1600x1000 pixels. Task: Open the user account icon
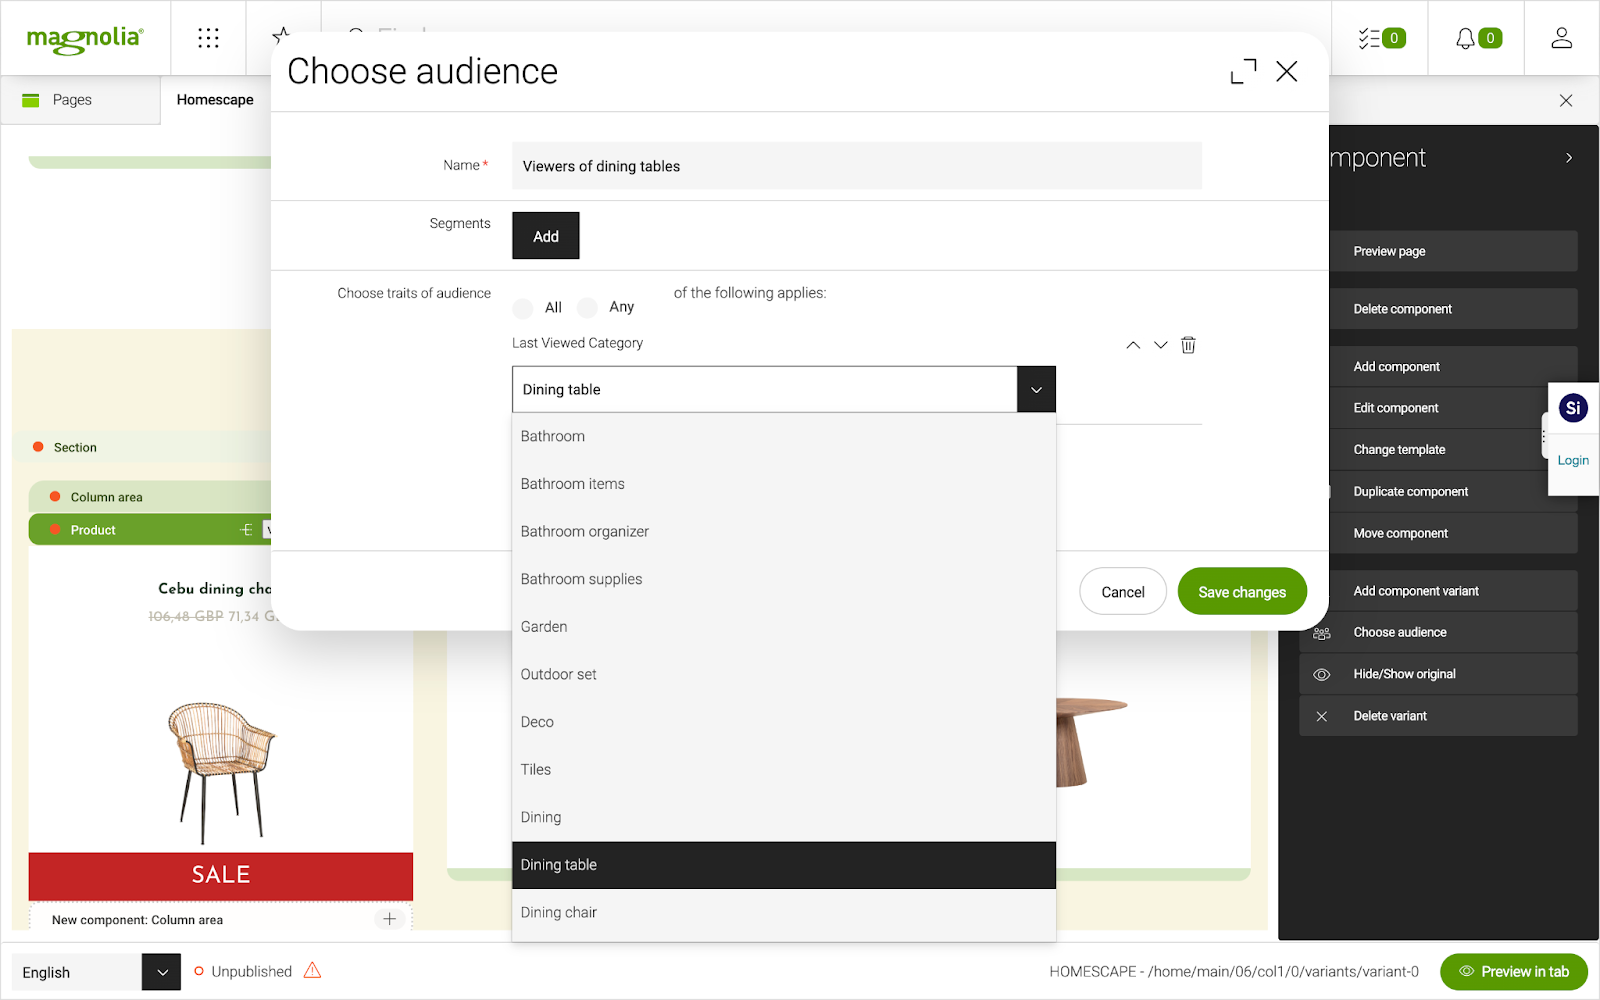coord(1561,37)
